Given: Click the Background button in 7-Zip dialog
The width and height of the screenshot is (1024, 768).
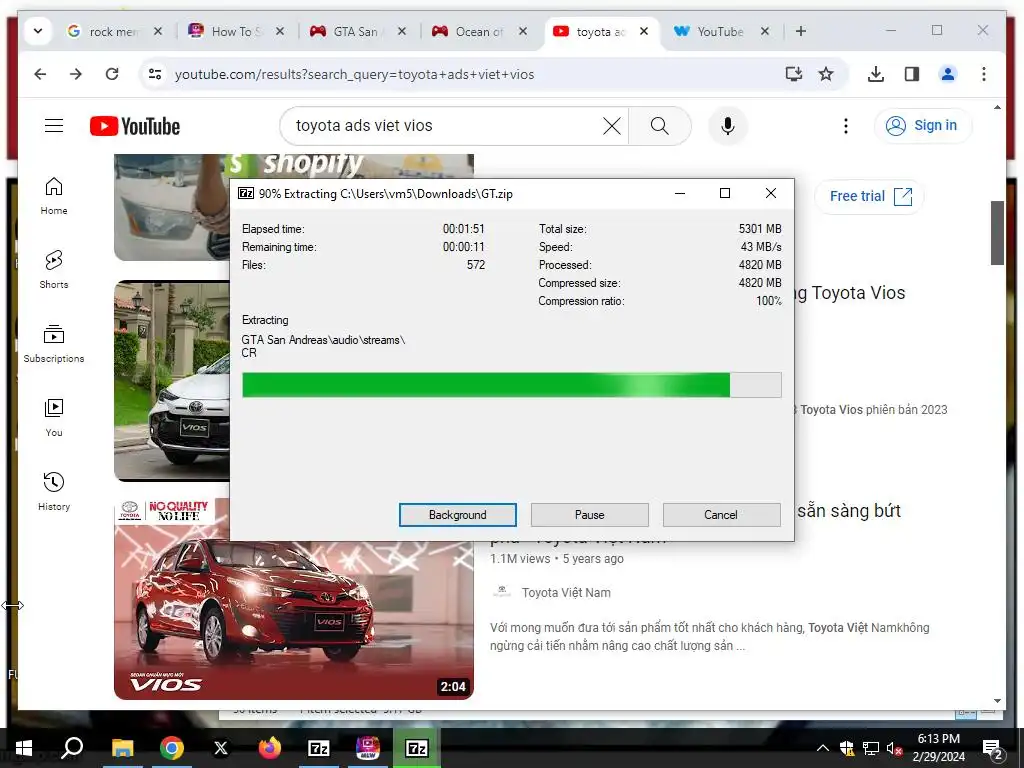Looking at the screenshot, I should tap(458, 515).
